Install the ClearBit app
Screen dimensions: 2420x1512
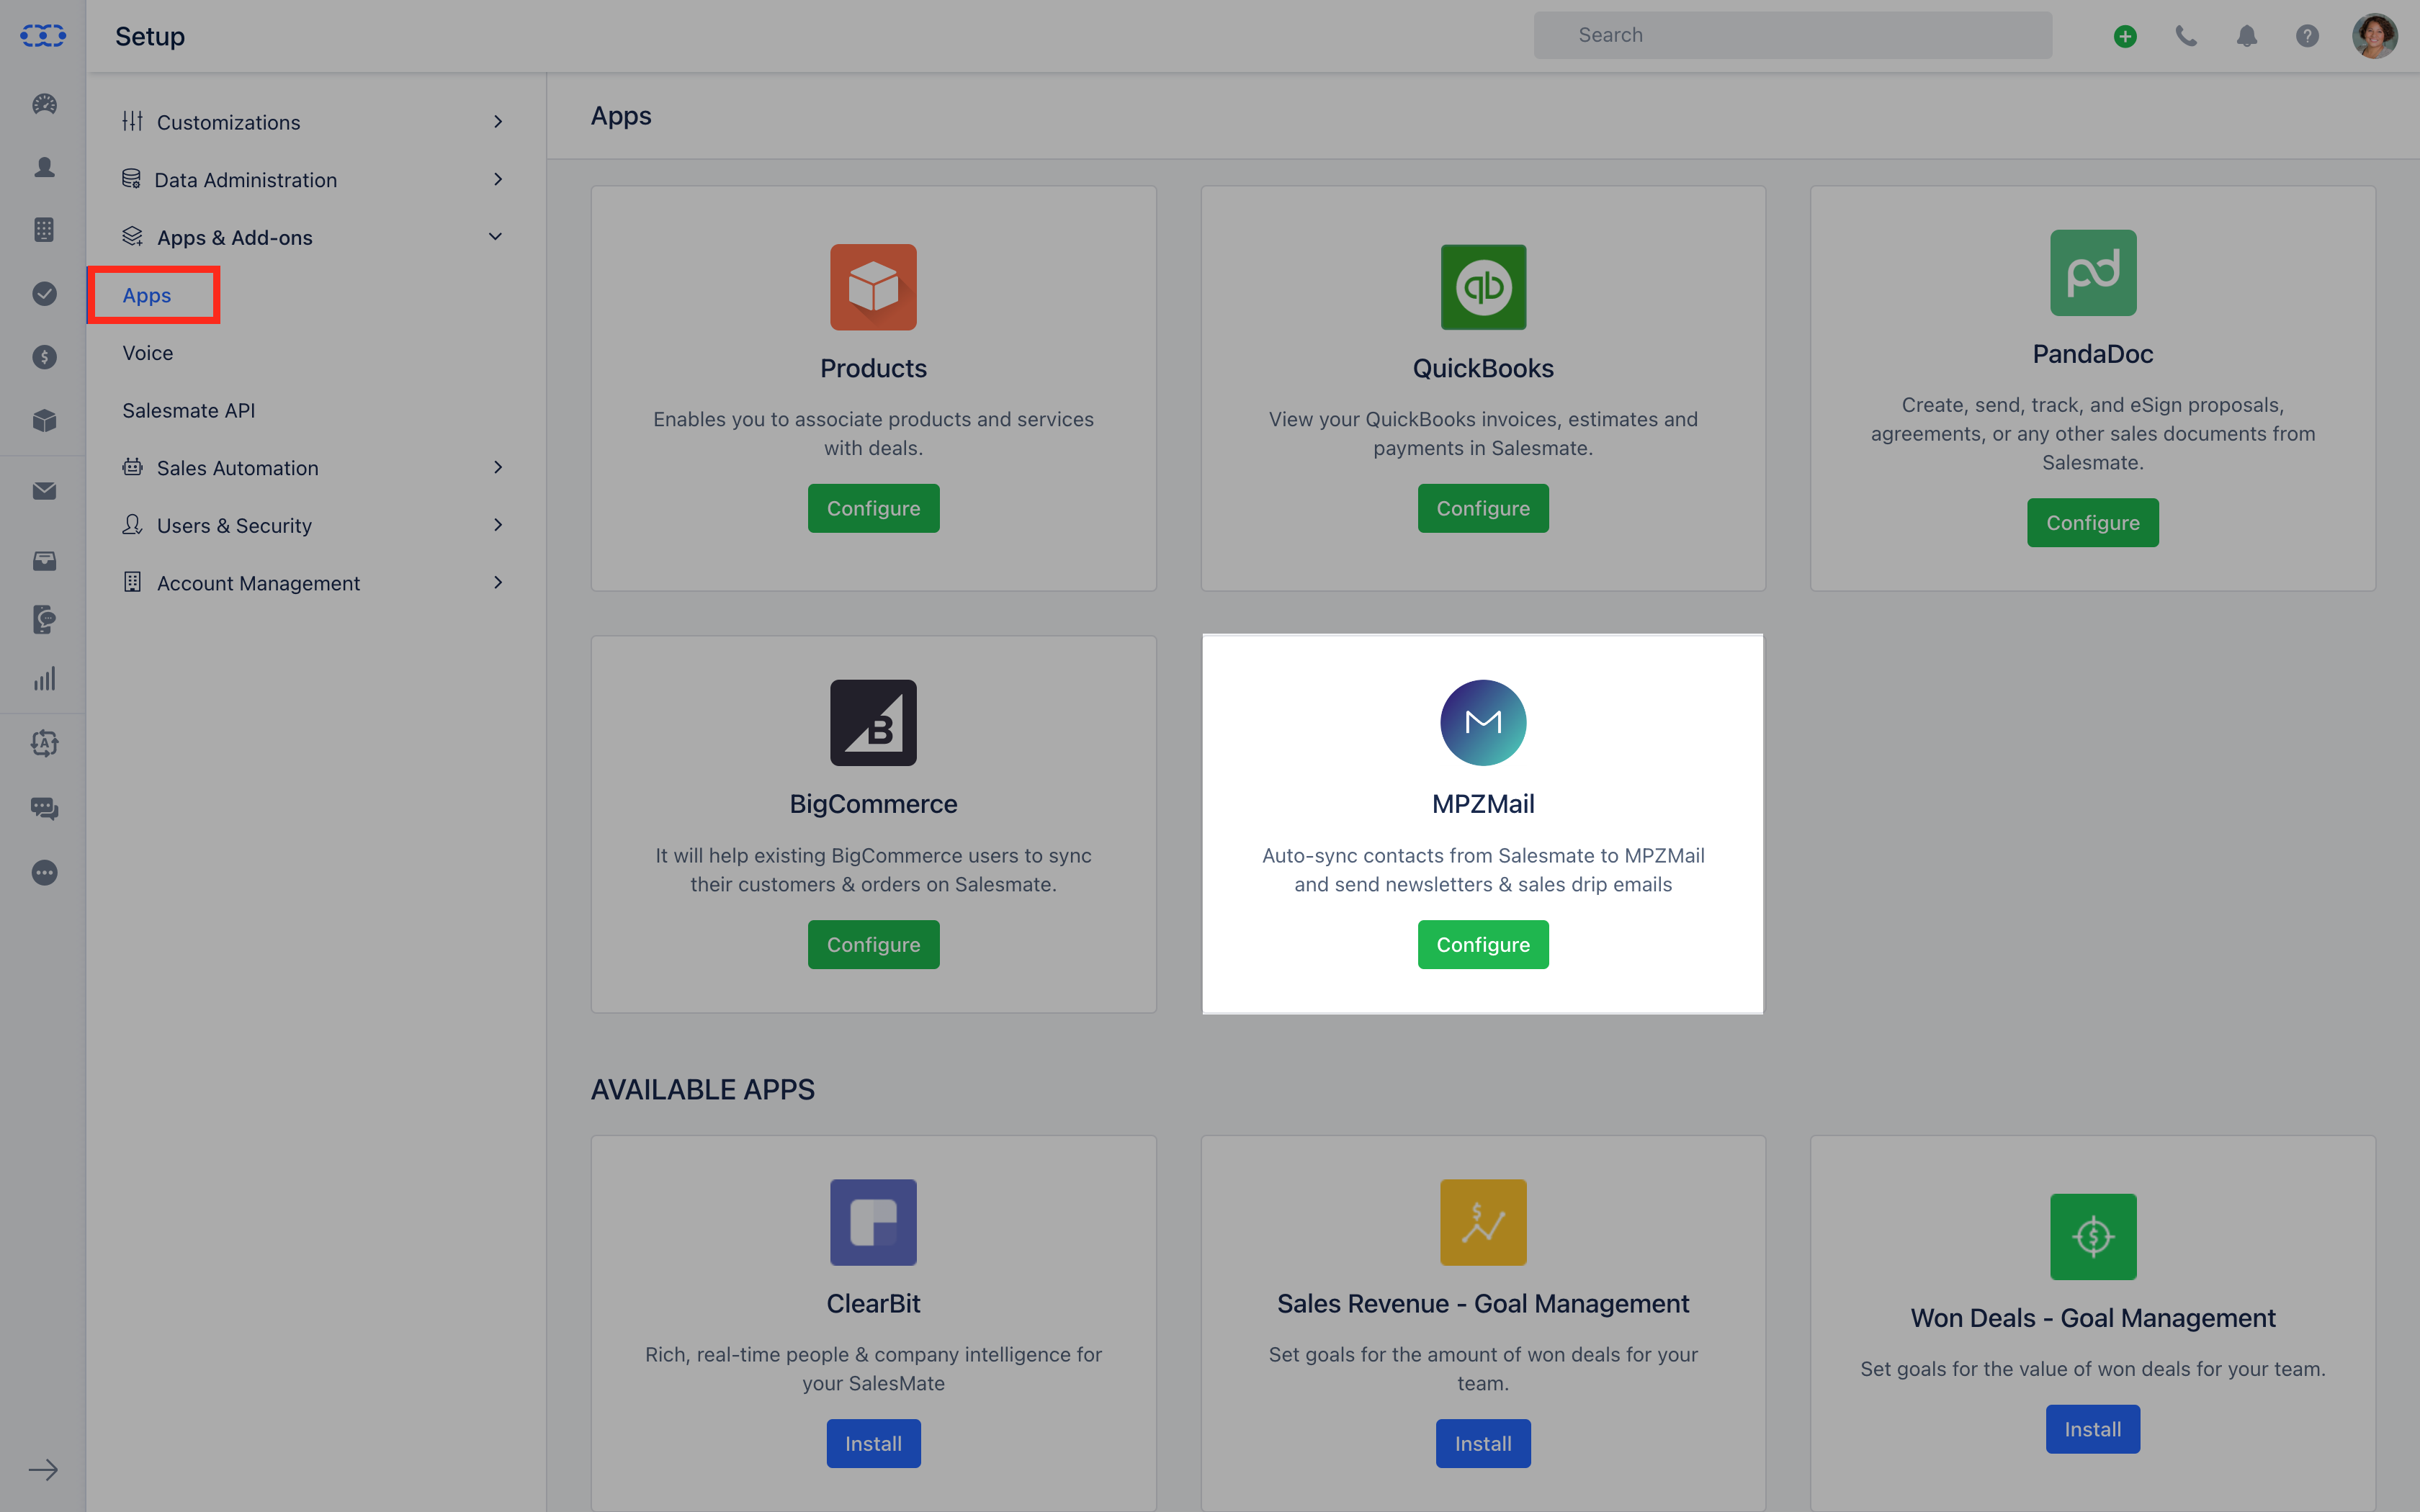tap(873, 1444)
